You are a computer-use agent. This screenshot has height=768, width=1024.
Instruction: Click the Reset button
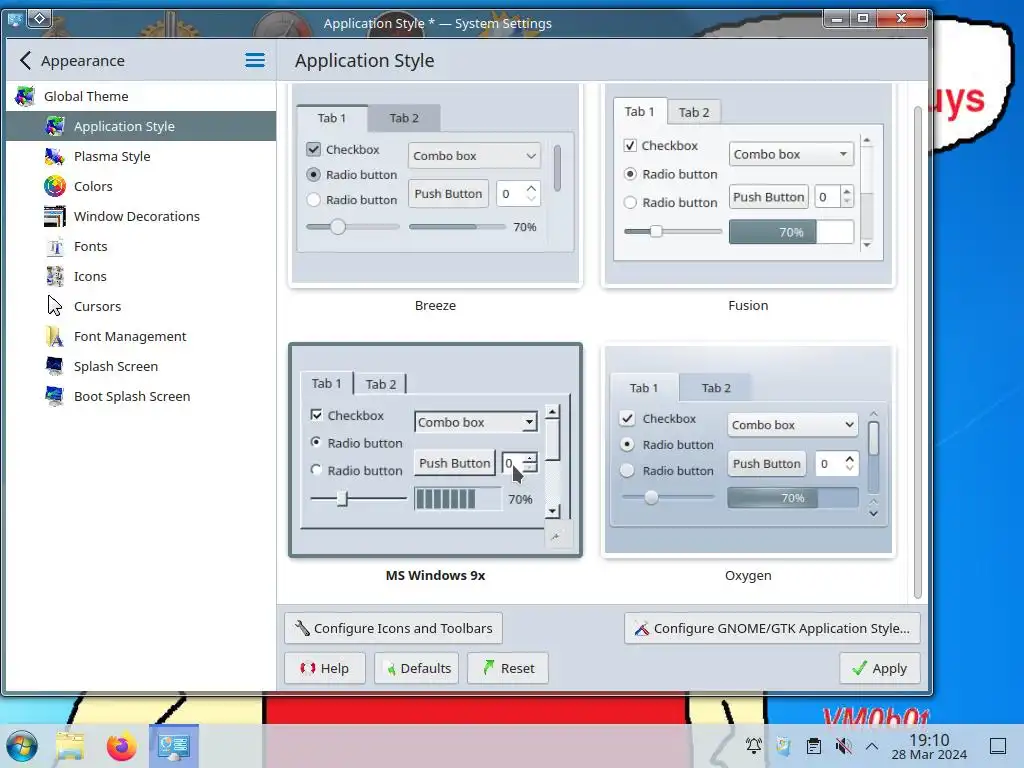coord(508,668)
